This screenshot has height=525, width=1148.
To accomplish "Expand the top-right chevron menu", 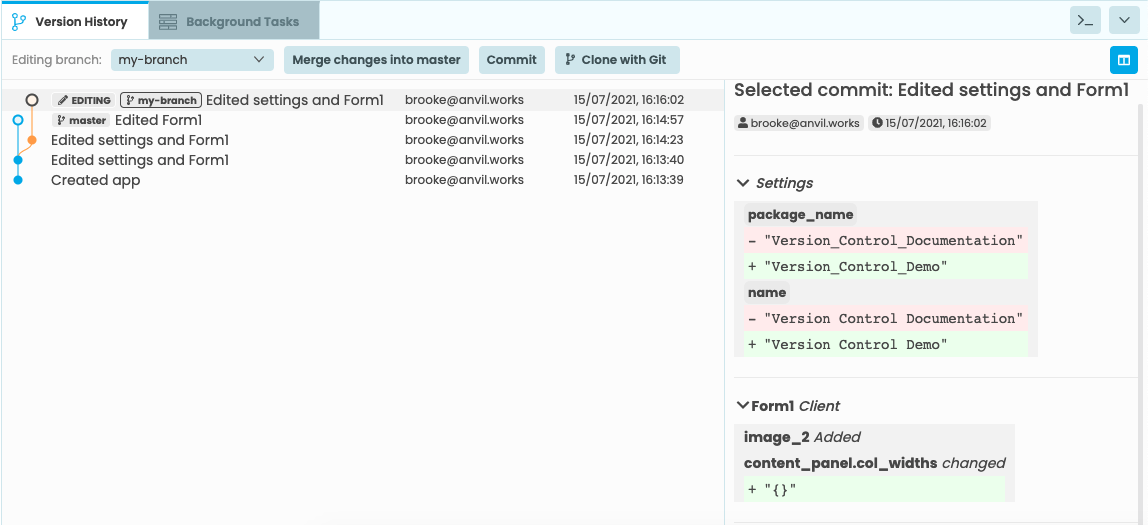I will [x=1125, y=20].
